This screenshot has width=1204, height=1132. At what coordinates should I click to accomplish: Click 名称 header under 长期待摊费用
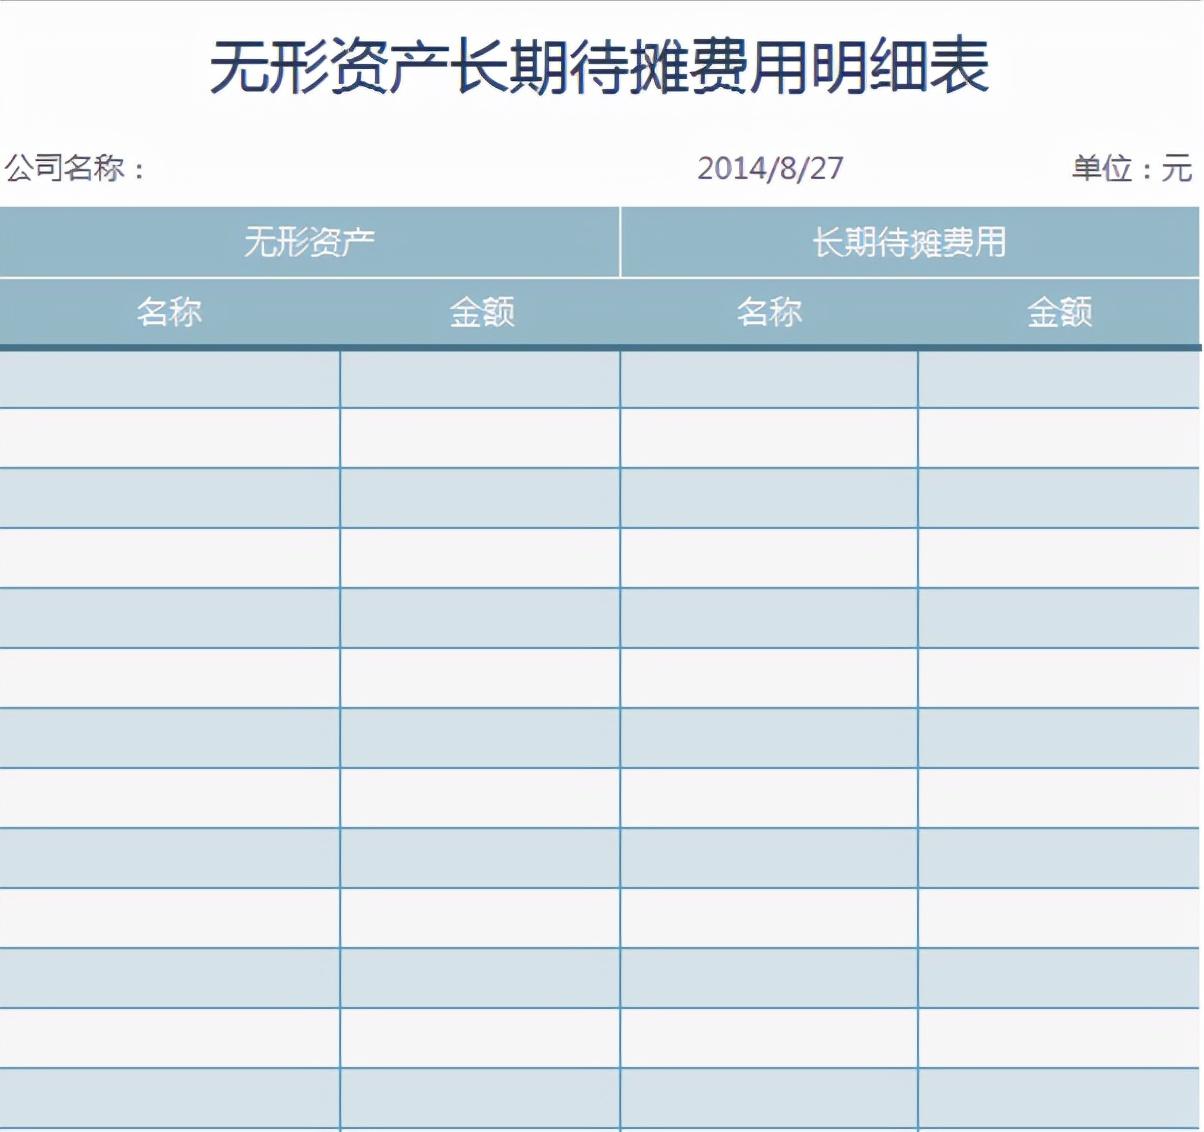[x=769, y=312]
